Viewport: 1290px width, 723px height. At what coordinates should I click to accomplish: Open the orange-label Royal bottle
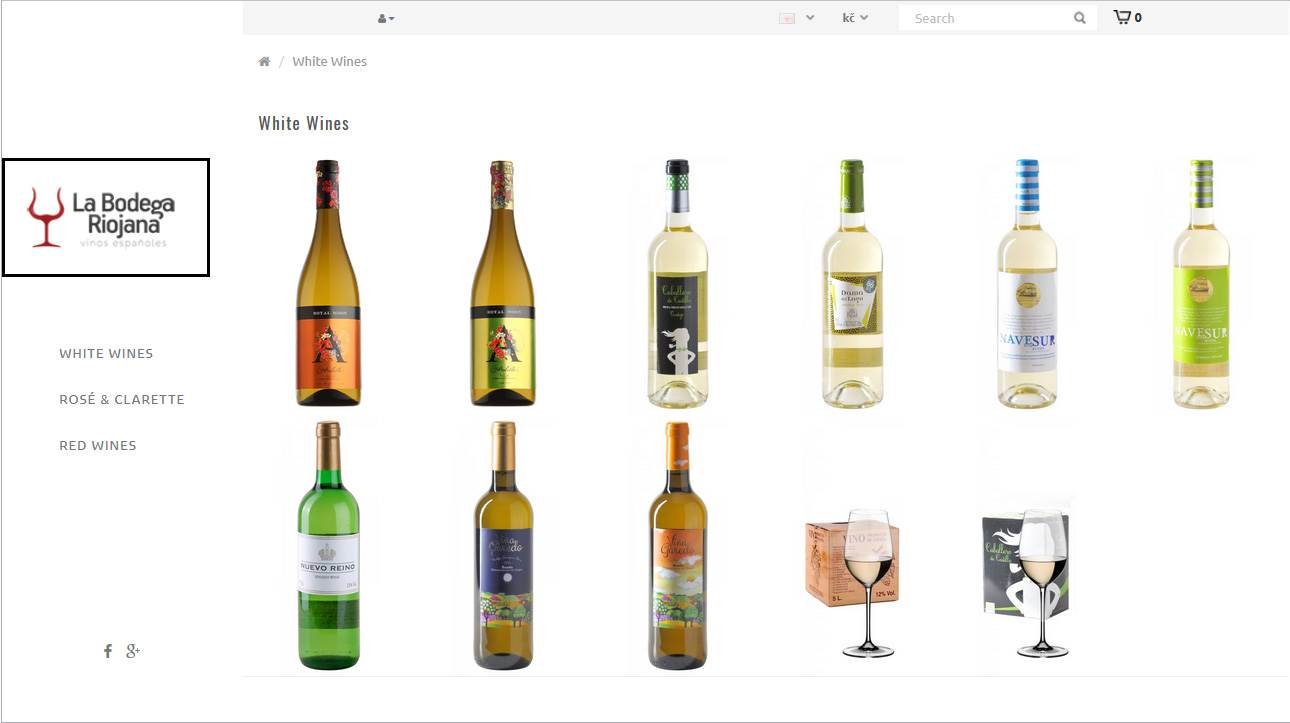pyautogui.click(x=328, y=284)
